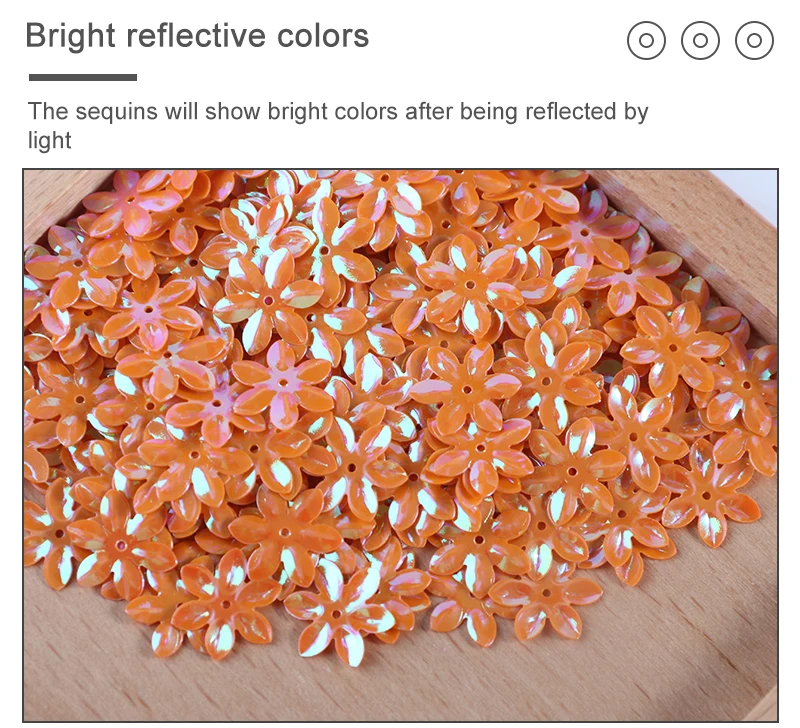The height and width of the screenshot is (728, 800).
Task: Click the word "light" on the second line
Action: (49, 140)
